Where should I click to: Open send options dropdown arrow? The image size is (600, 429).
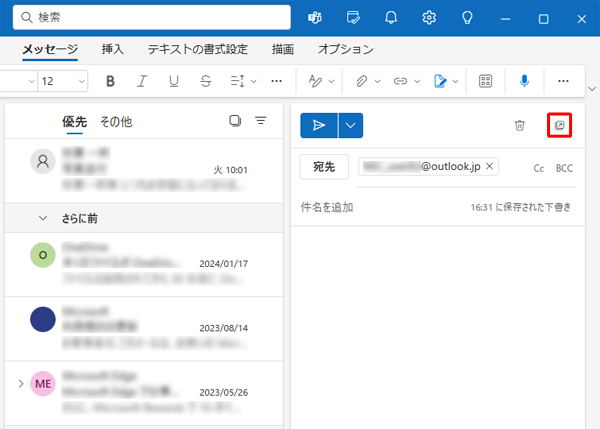click(351, 126)
